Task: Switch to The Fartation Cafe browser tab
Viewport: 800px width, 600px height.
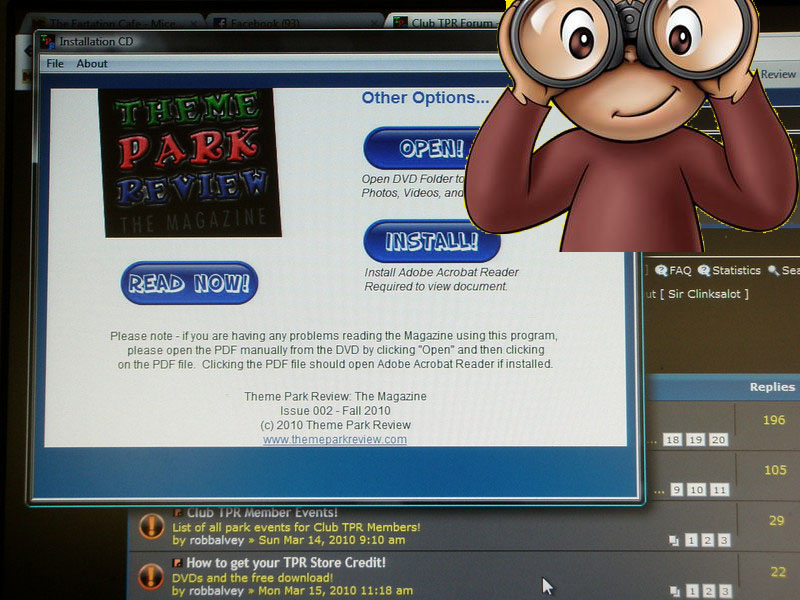Action: (112, 23)
